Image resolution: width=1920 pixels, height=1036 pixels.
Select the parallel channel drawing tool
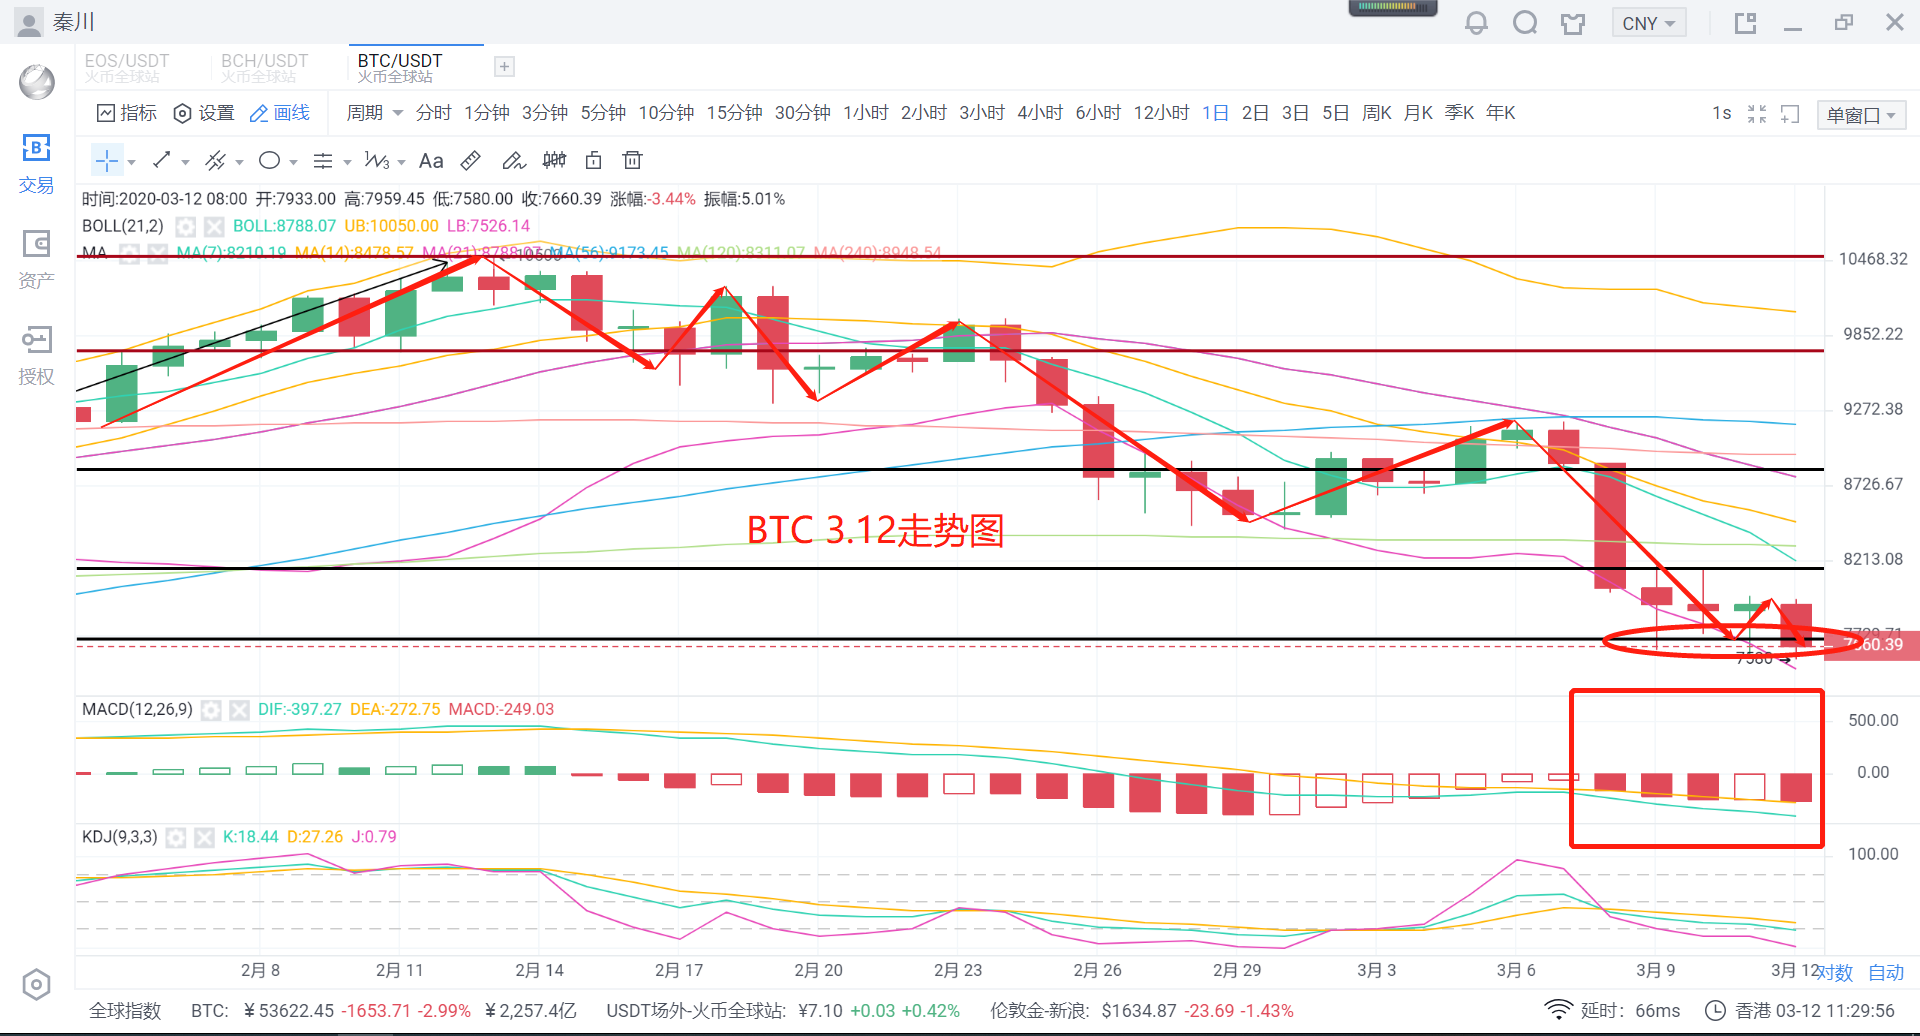[x=215, y=160]
